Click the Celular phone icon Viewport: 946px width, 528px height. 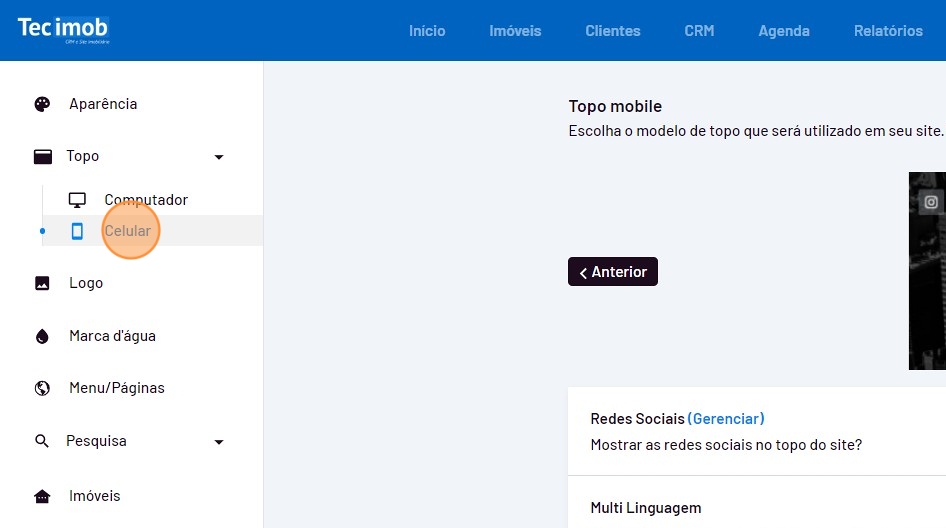pos(77,231)
